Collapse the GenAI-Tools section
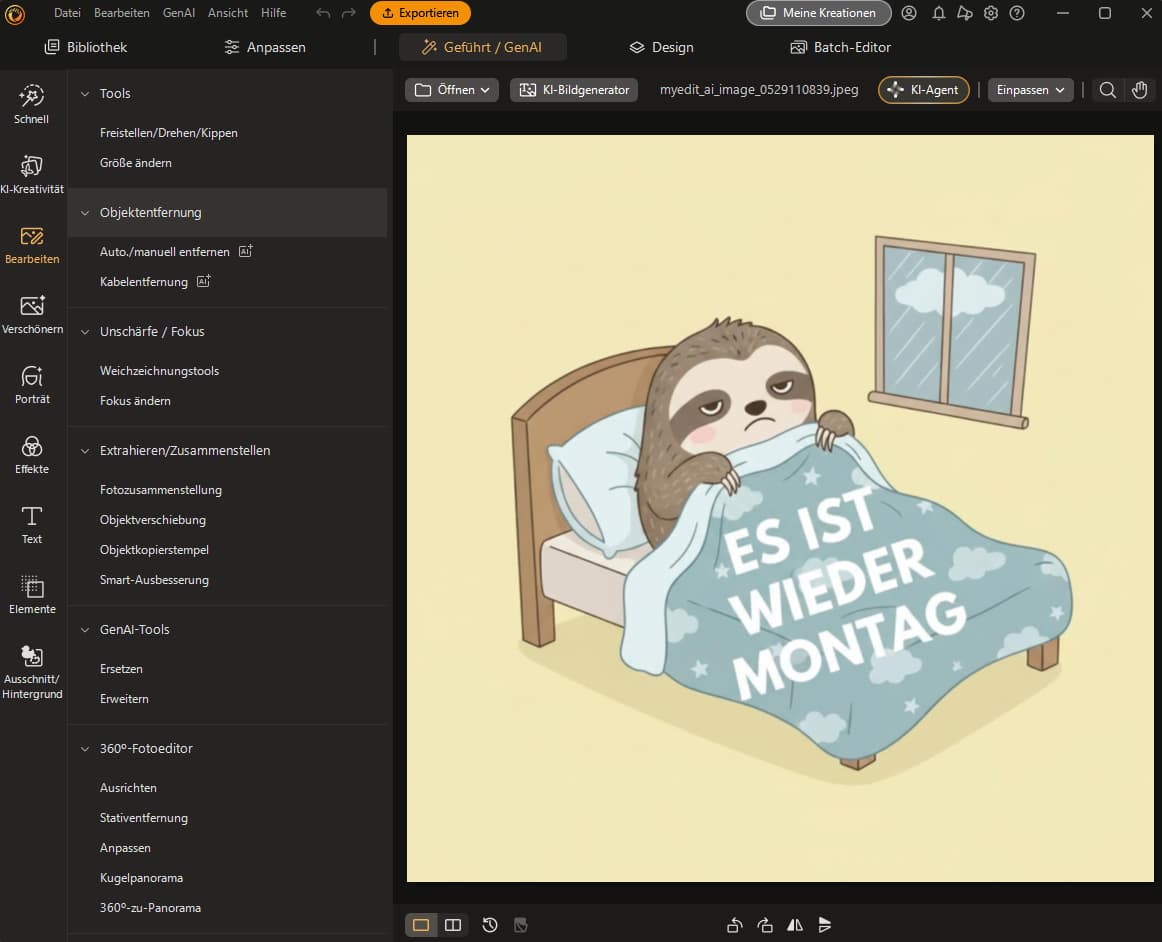Image resolution: width=1162 pixels, height=942 pixels. (x=85, y=630)
